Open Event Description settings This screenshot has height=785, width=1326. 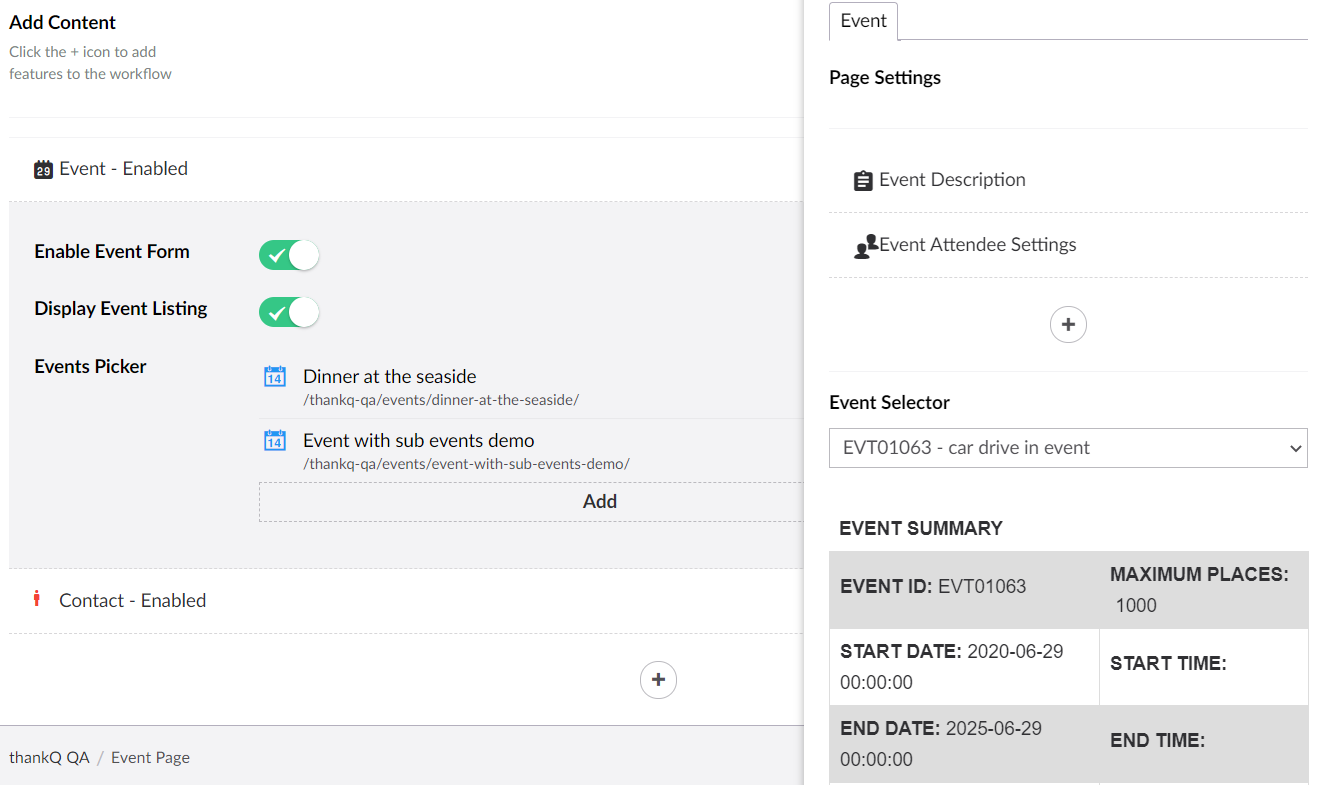(x=952, y=180)
